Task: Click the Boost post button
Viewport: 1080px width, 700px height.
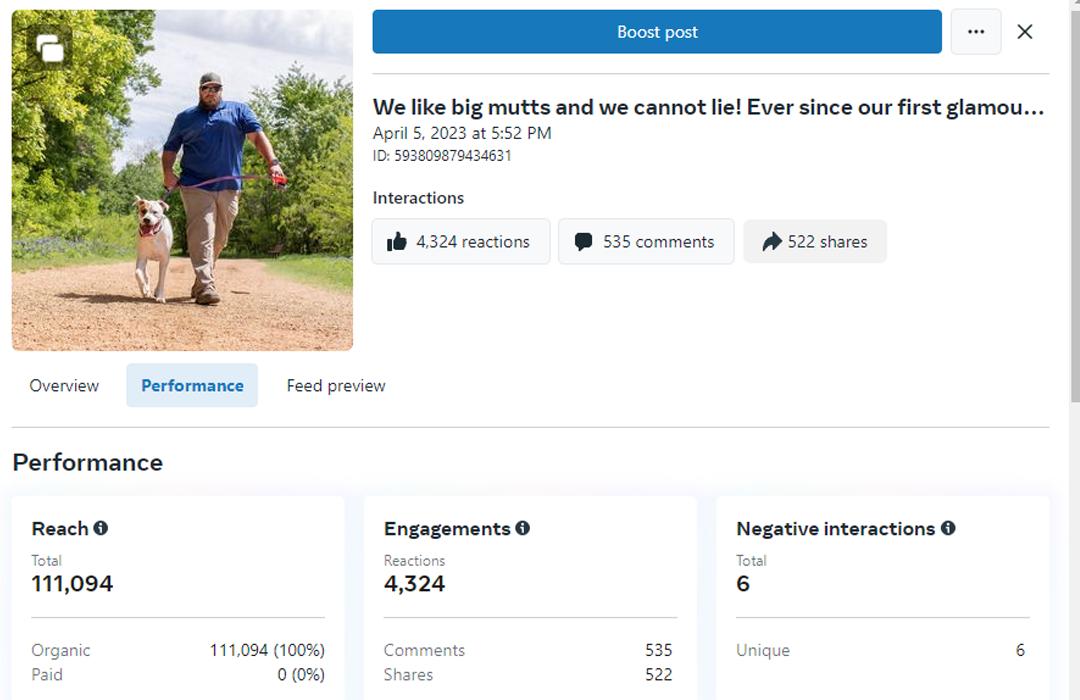Action: 656,32
